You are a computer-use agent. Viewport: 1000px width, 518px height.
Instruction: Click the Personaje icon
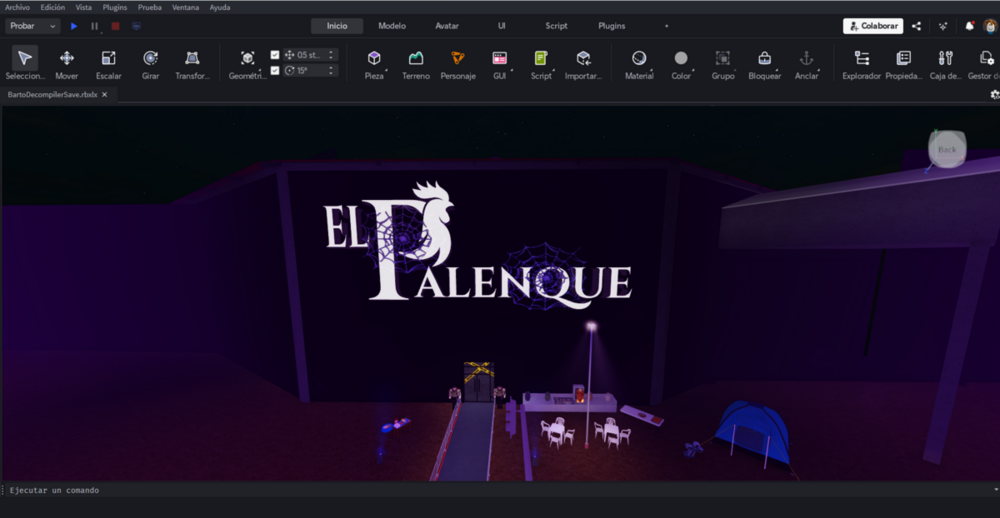pyautogui.click(x=458, y=58)
